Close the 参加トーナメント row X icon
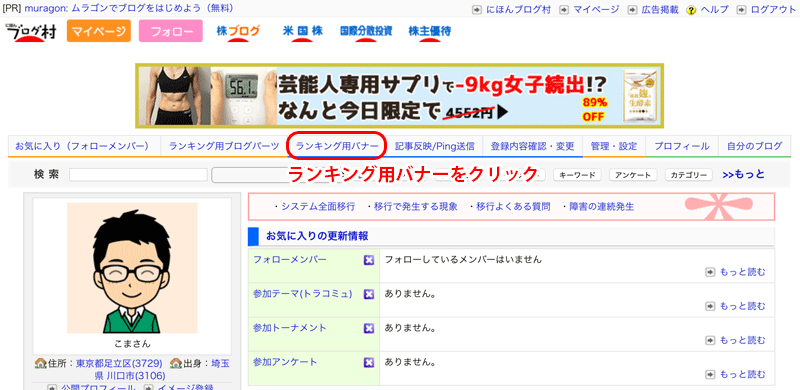 (x=369, y=329)
